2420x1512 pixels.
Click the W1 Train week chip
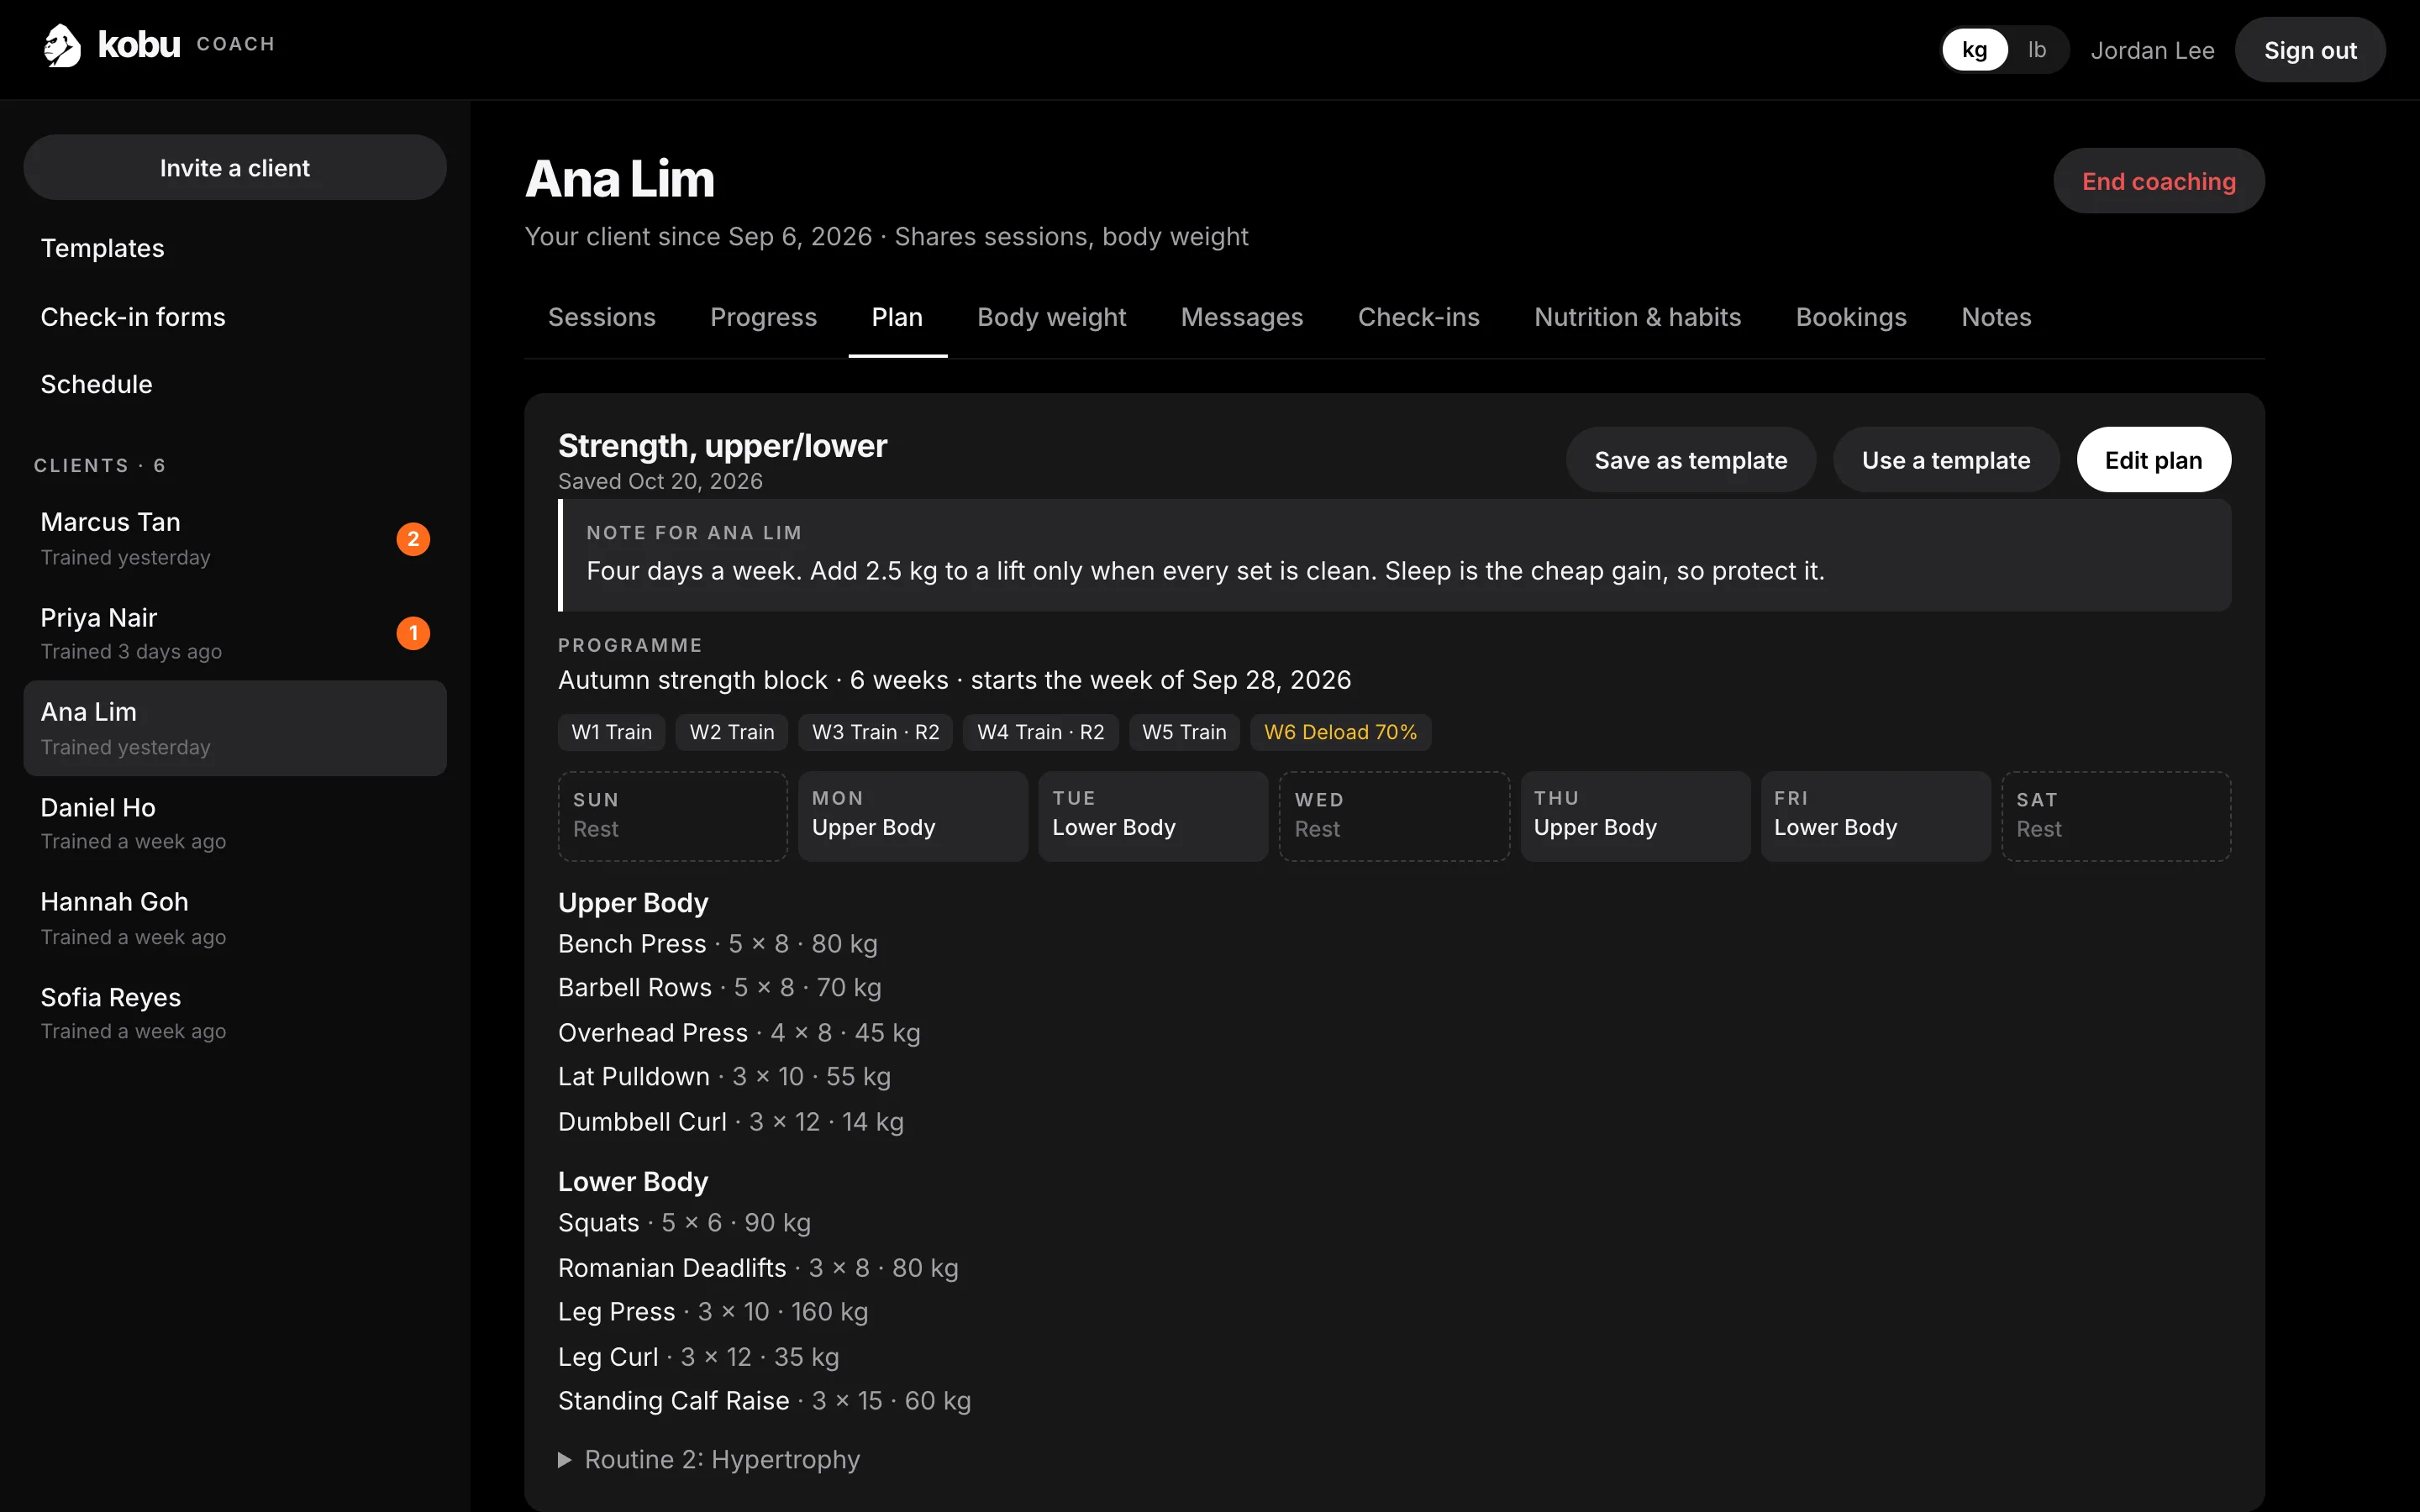(611, 732)
